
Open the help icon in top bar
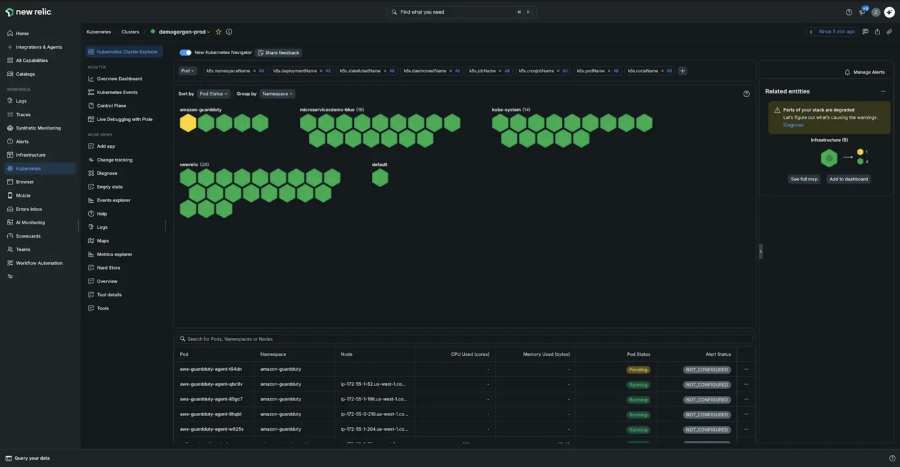point(849,12)
